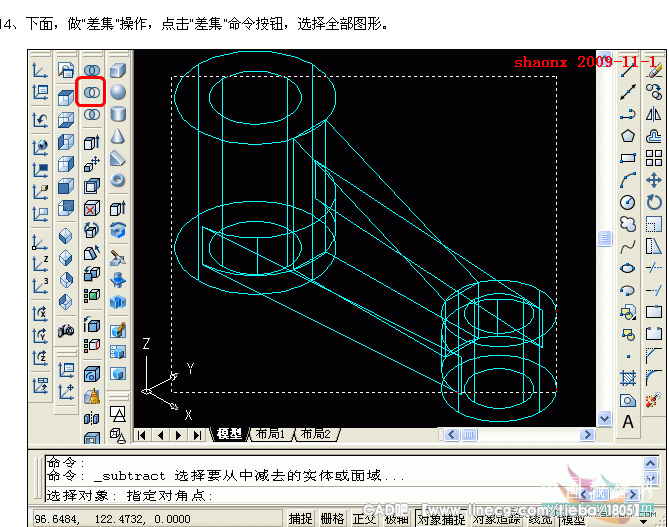Click the Intersect solids icon

[91, 114]
